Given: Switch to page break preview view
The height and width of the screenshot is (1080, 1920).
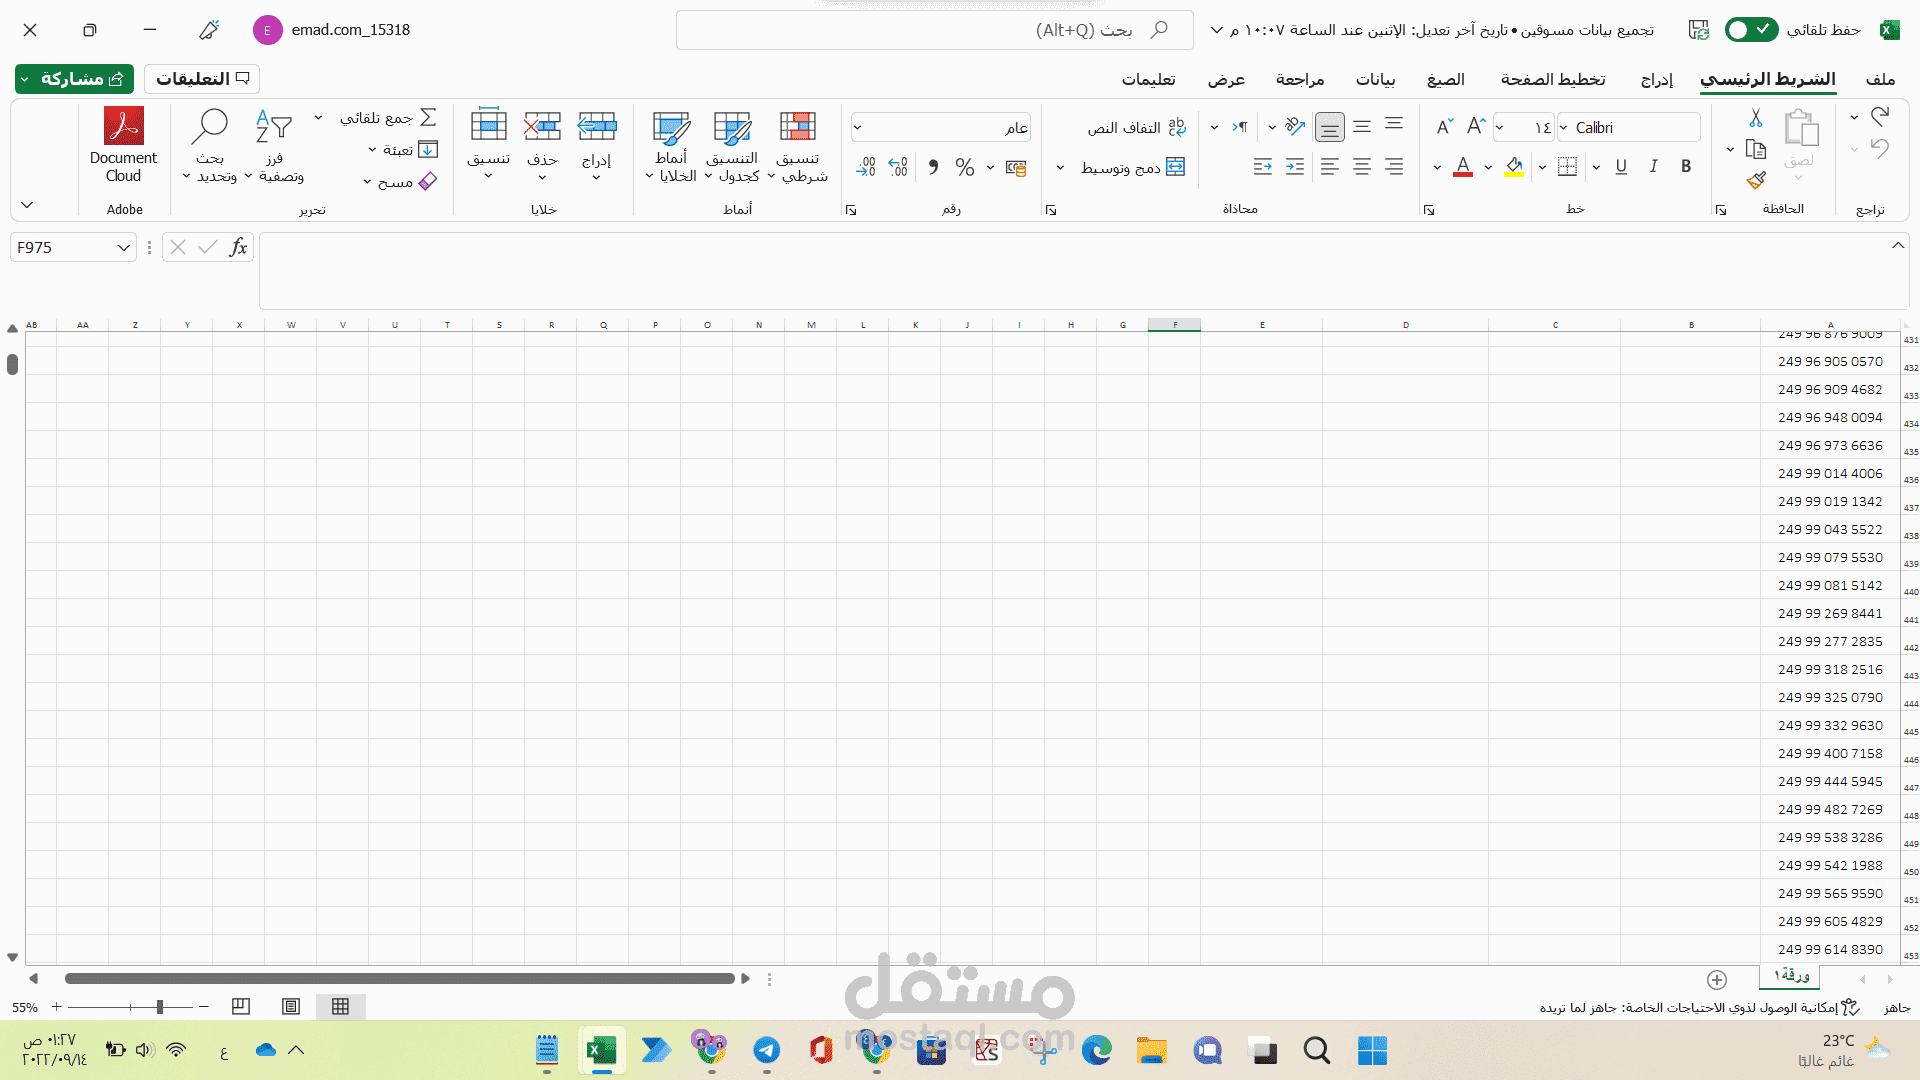Looking at the screenshot, I should pos(241,1006).
